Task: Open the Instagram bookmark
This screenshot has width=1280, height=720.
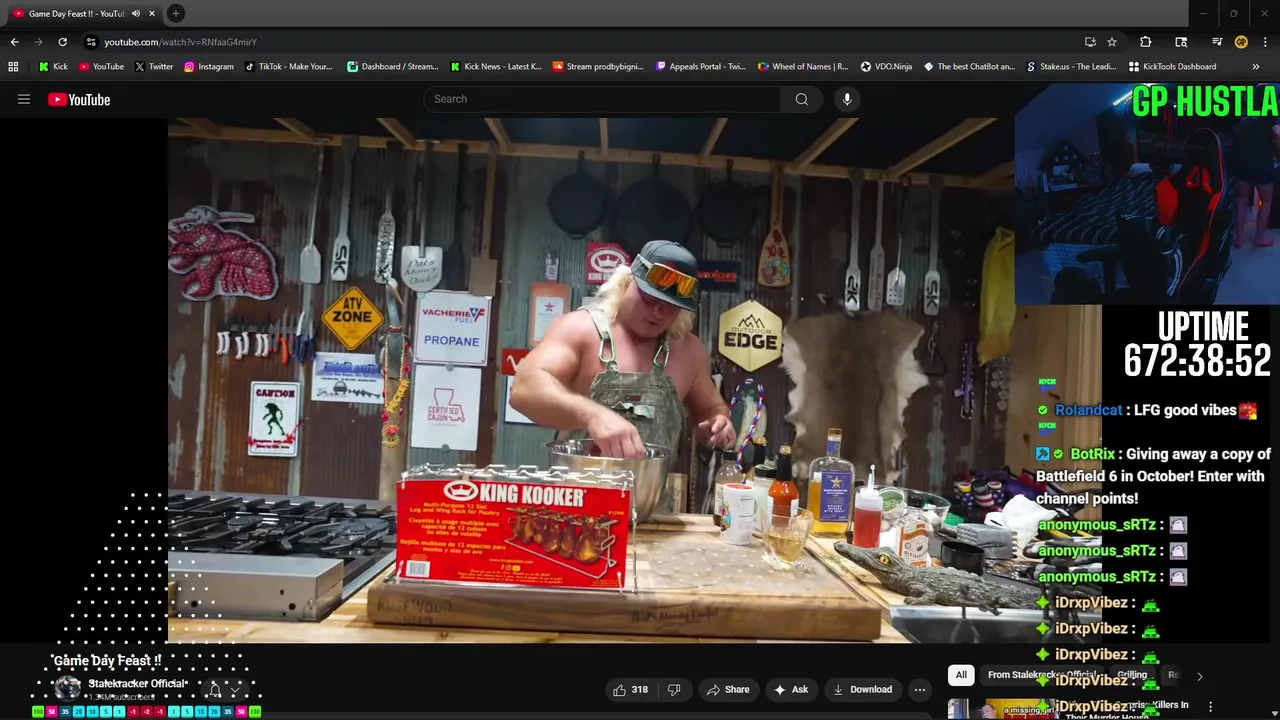Action: pyautogui.click(x=208, y=67)
